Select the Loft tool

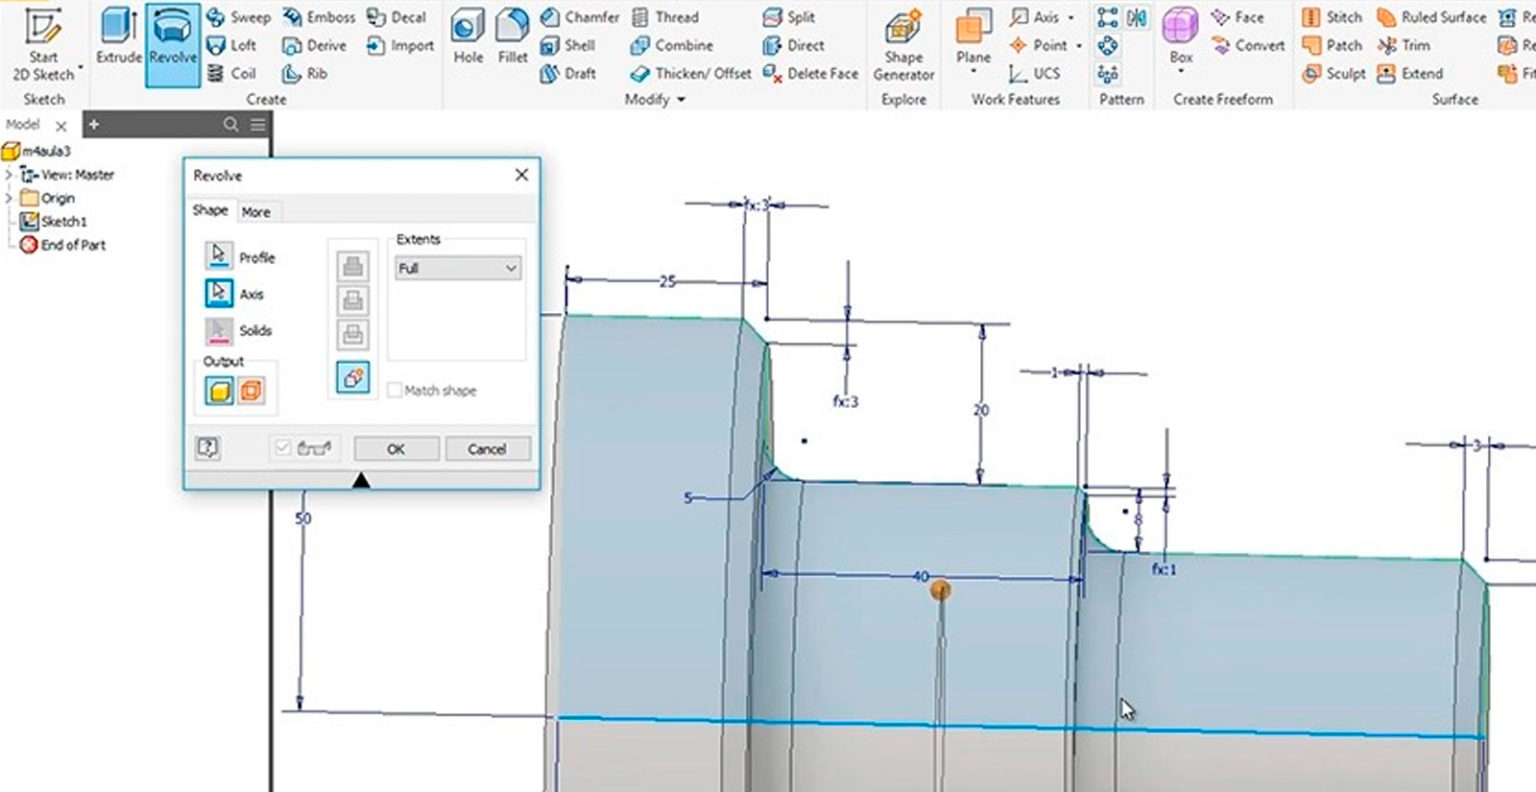point(232,45)
